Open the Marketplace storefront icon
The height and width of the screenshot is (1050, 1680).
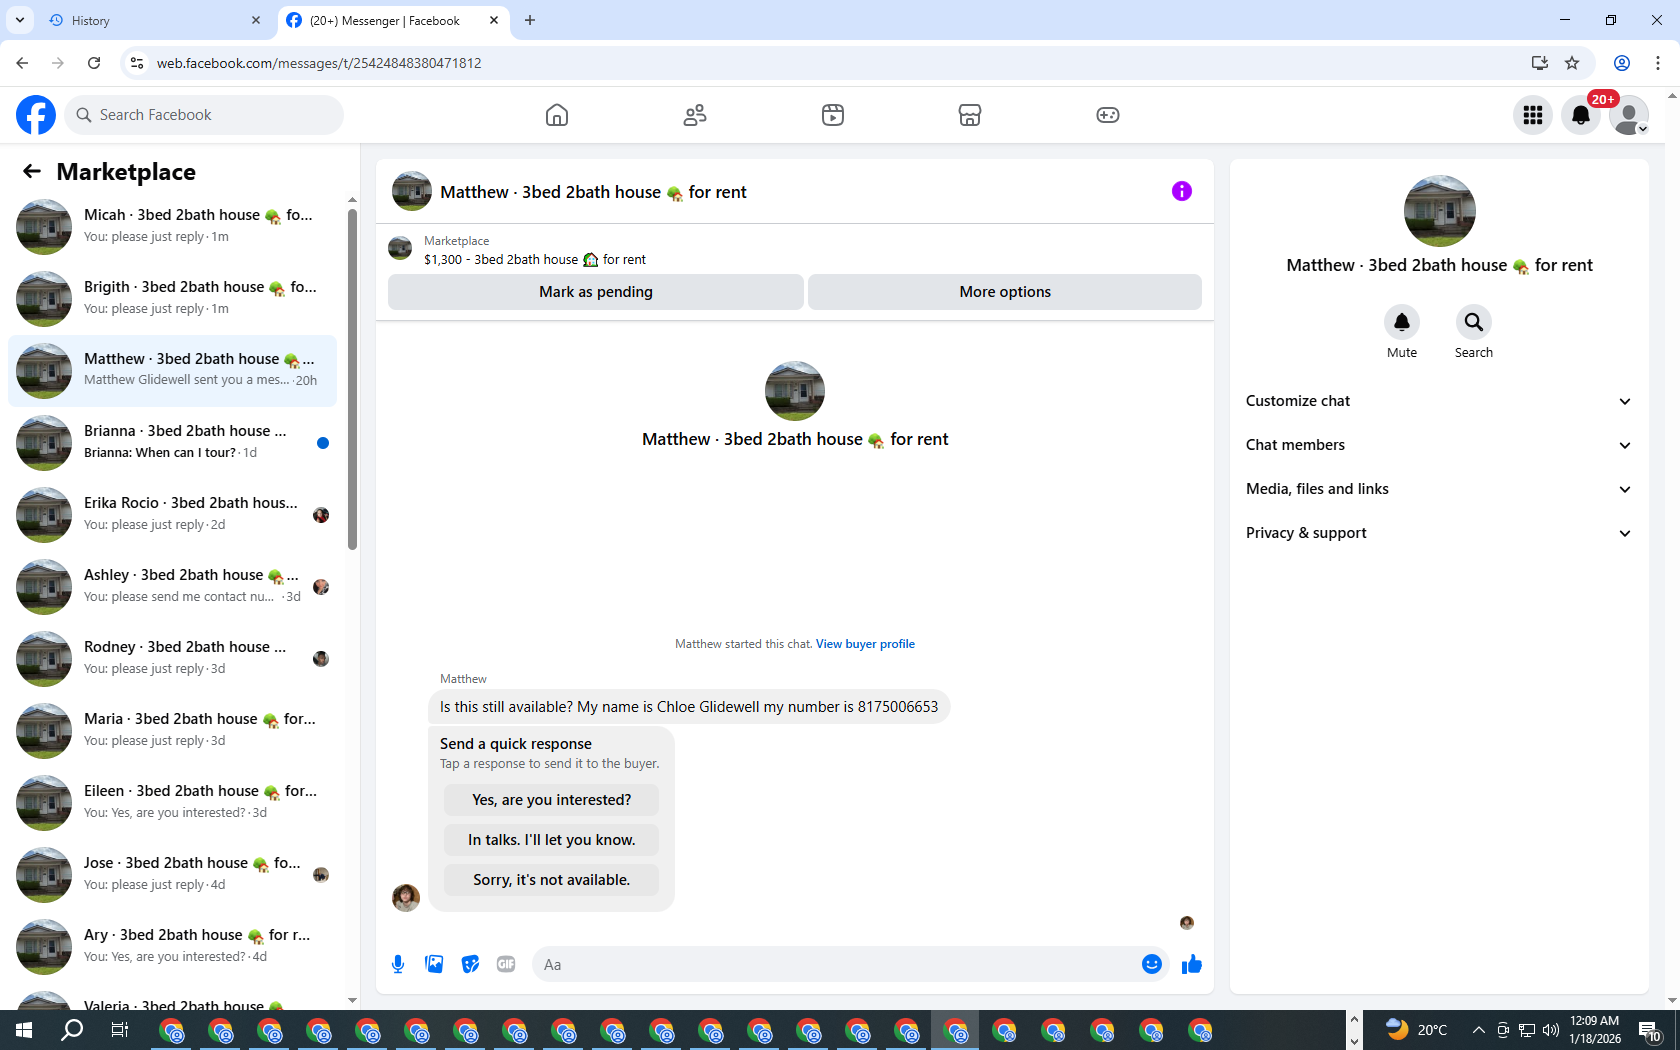(970, 115)
